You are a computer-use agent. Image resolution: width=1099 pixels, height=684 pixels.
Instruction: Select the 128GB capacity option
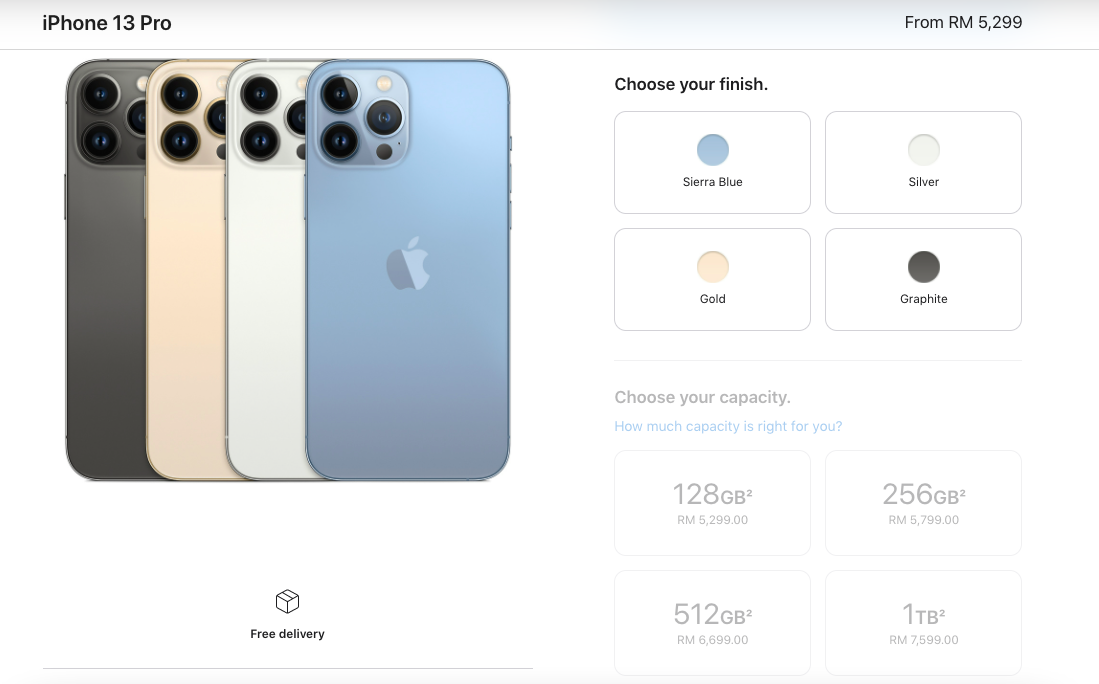712,503
